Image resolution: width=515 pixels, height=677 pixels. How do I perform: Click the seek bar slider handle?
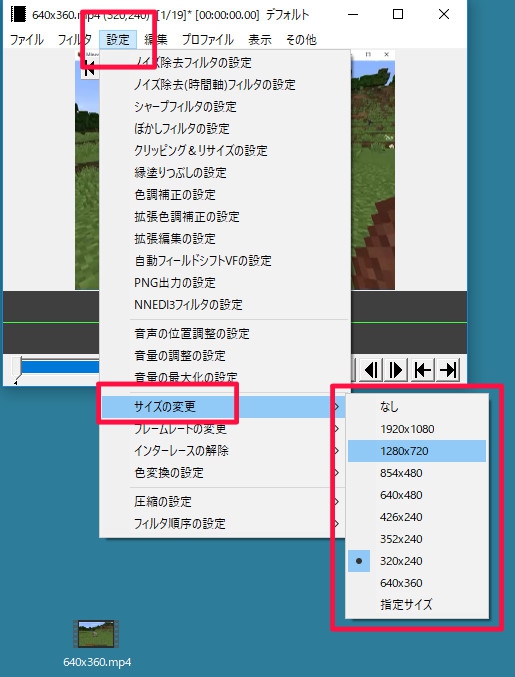16,368
